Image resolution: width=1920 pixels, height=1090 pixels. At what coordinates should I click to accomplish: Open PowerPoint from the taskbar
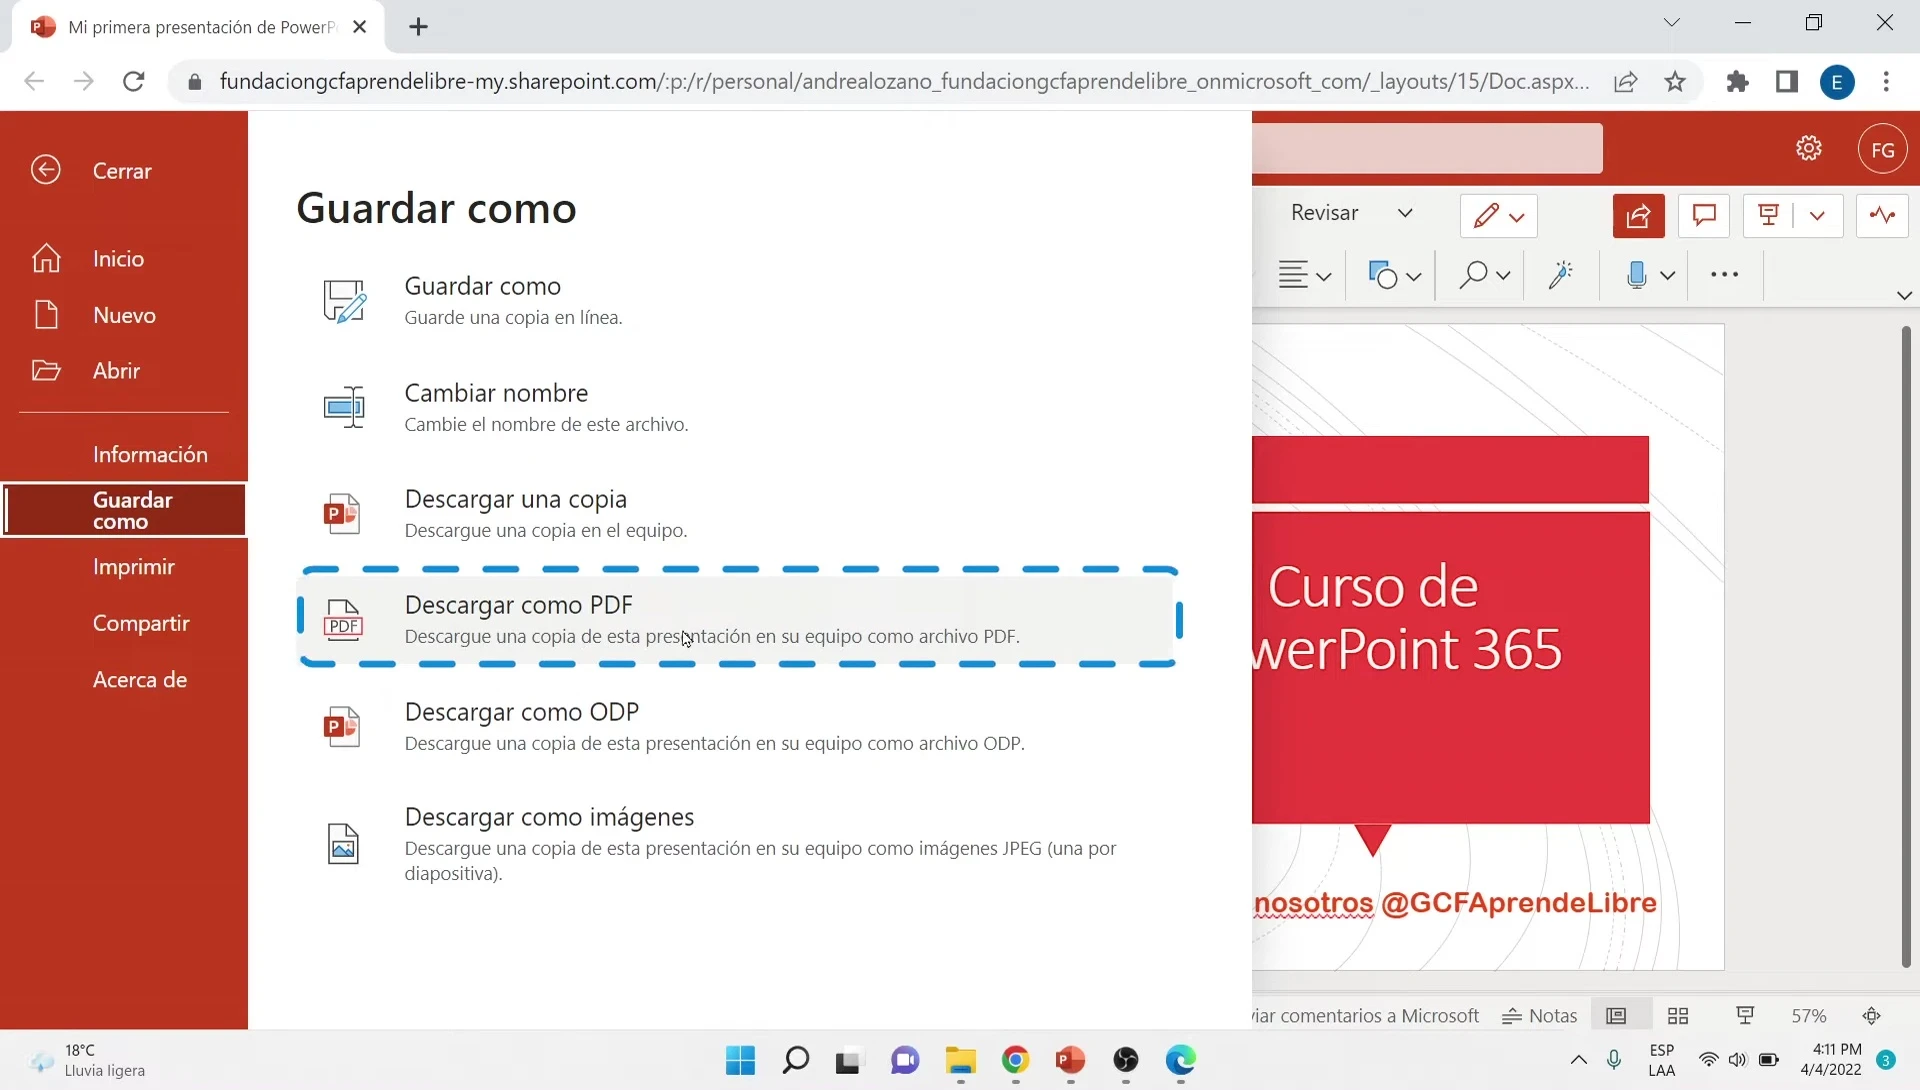point(1070,1060)
